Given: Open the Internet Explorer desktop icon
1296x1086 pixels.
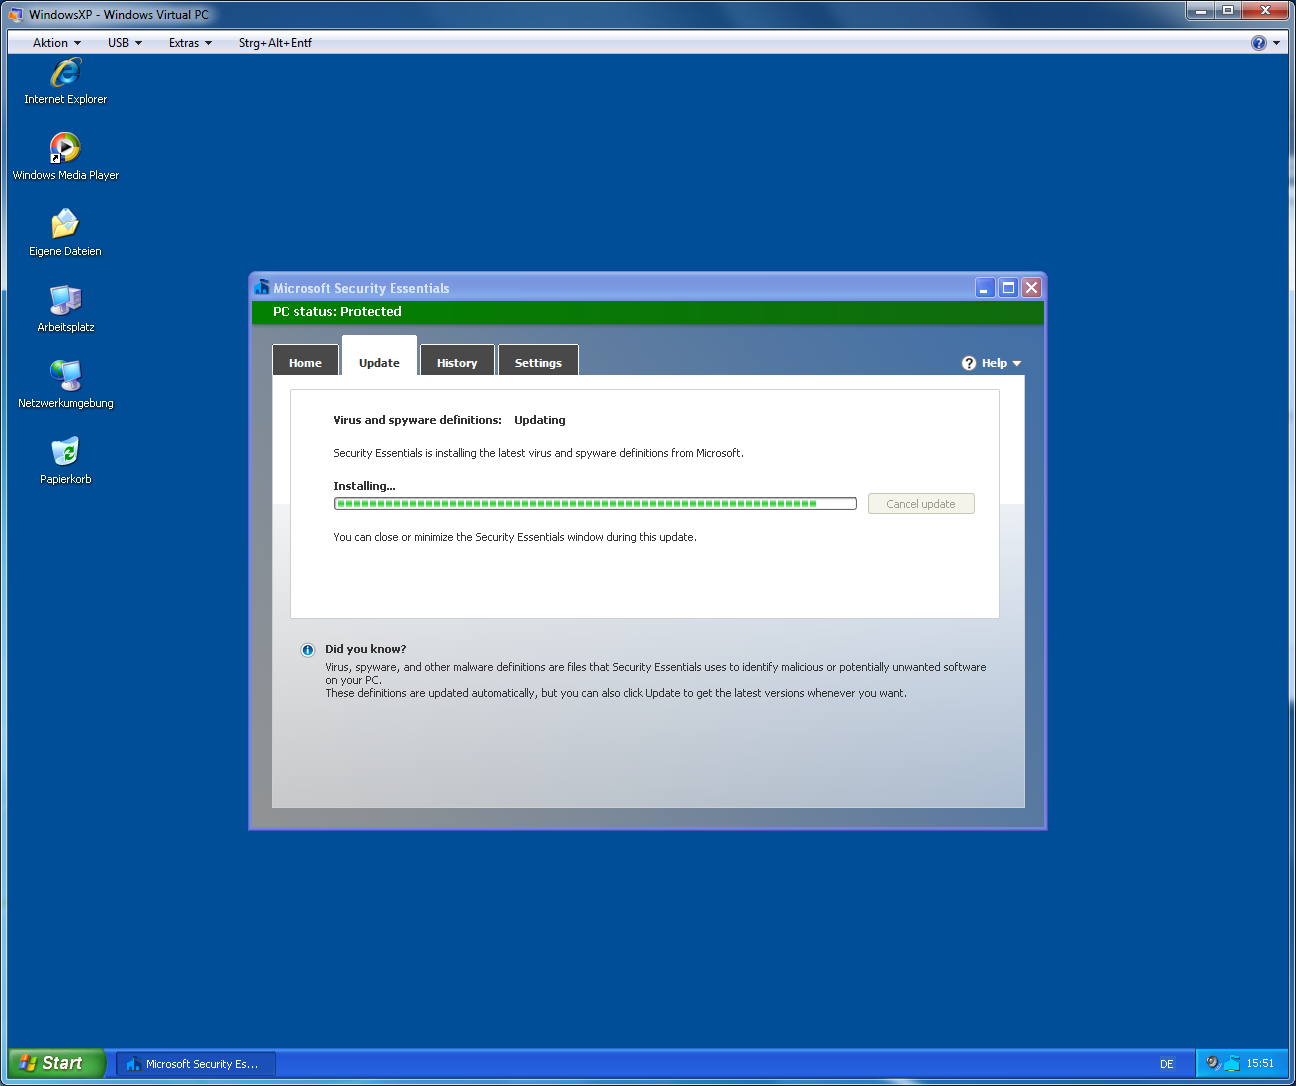Looking at the screenshot, I should pyautogui.click(x=66, y=74).
